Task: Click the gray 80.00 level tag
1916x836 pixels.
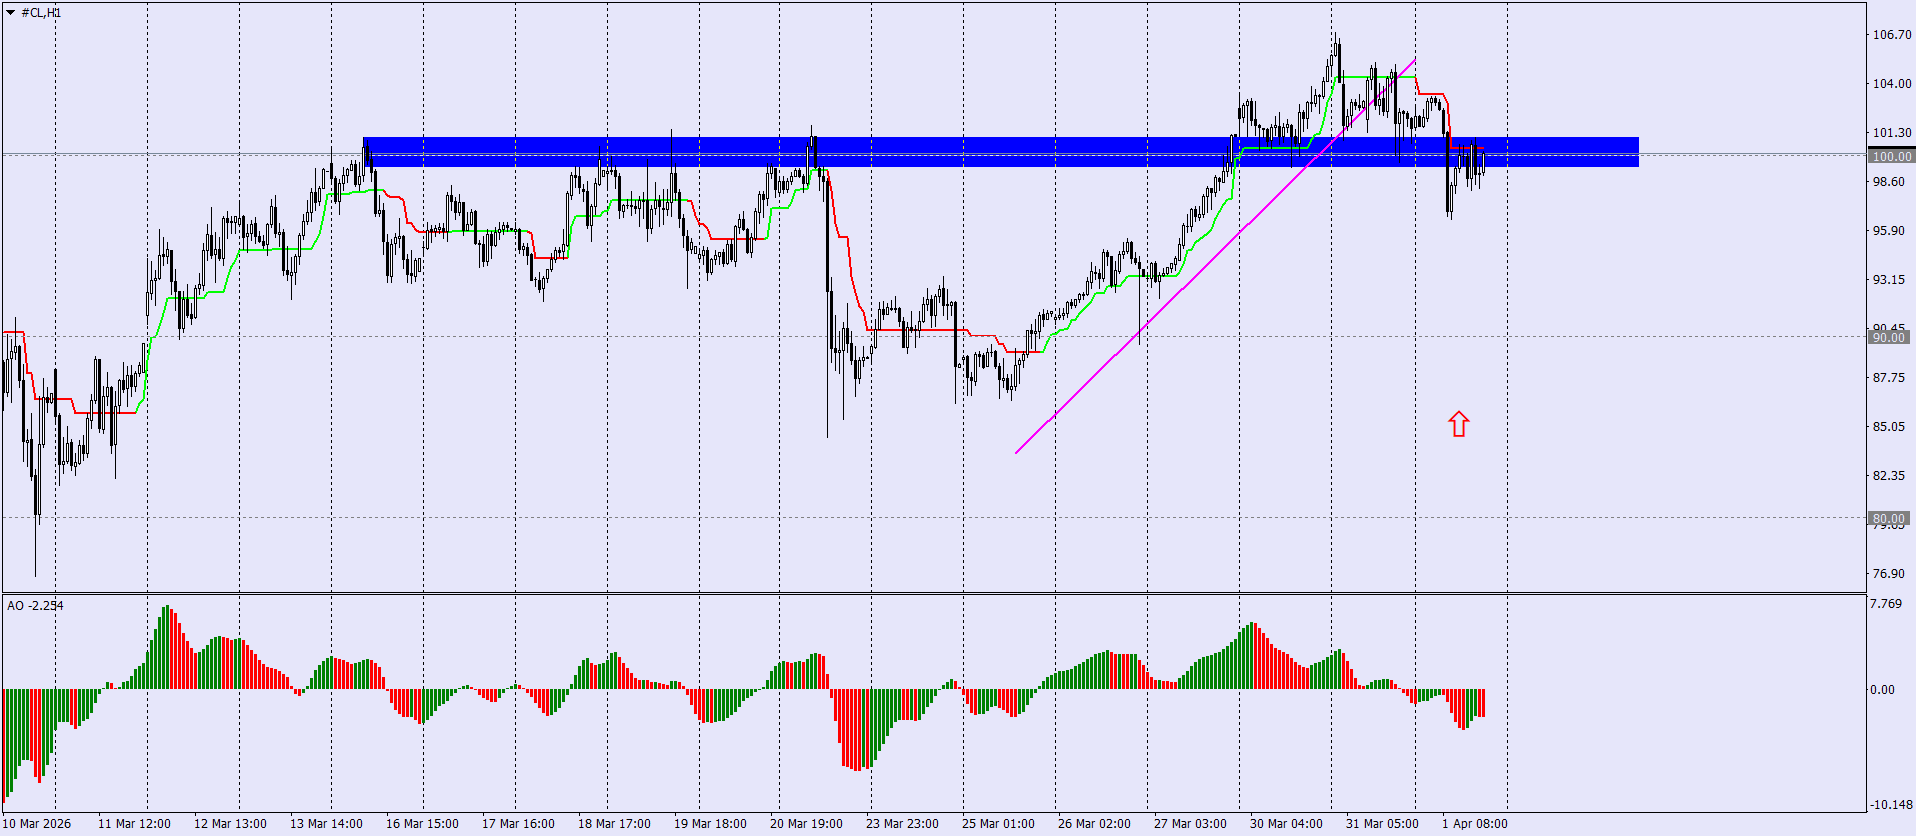Action: (1889, 518)
